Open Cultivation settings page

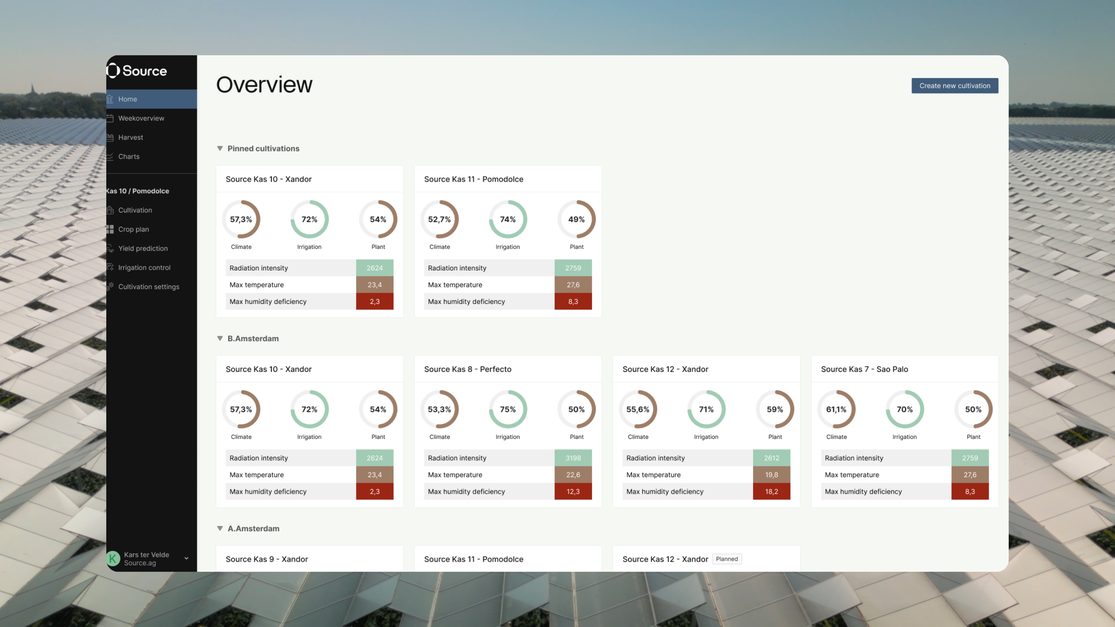[x=149, y=286]
